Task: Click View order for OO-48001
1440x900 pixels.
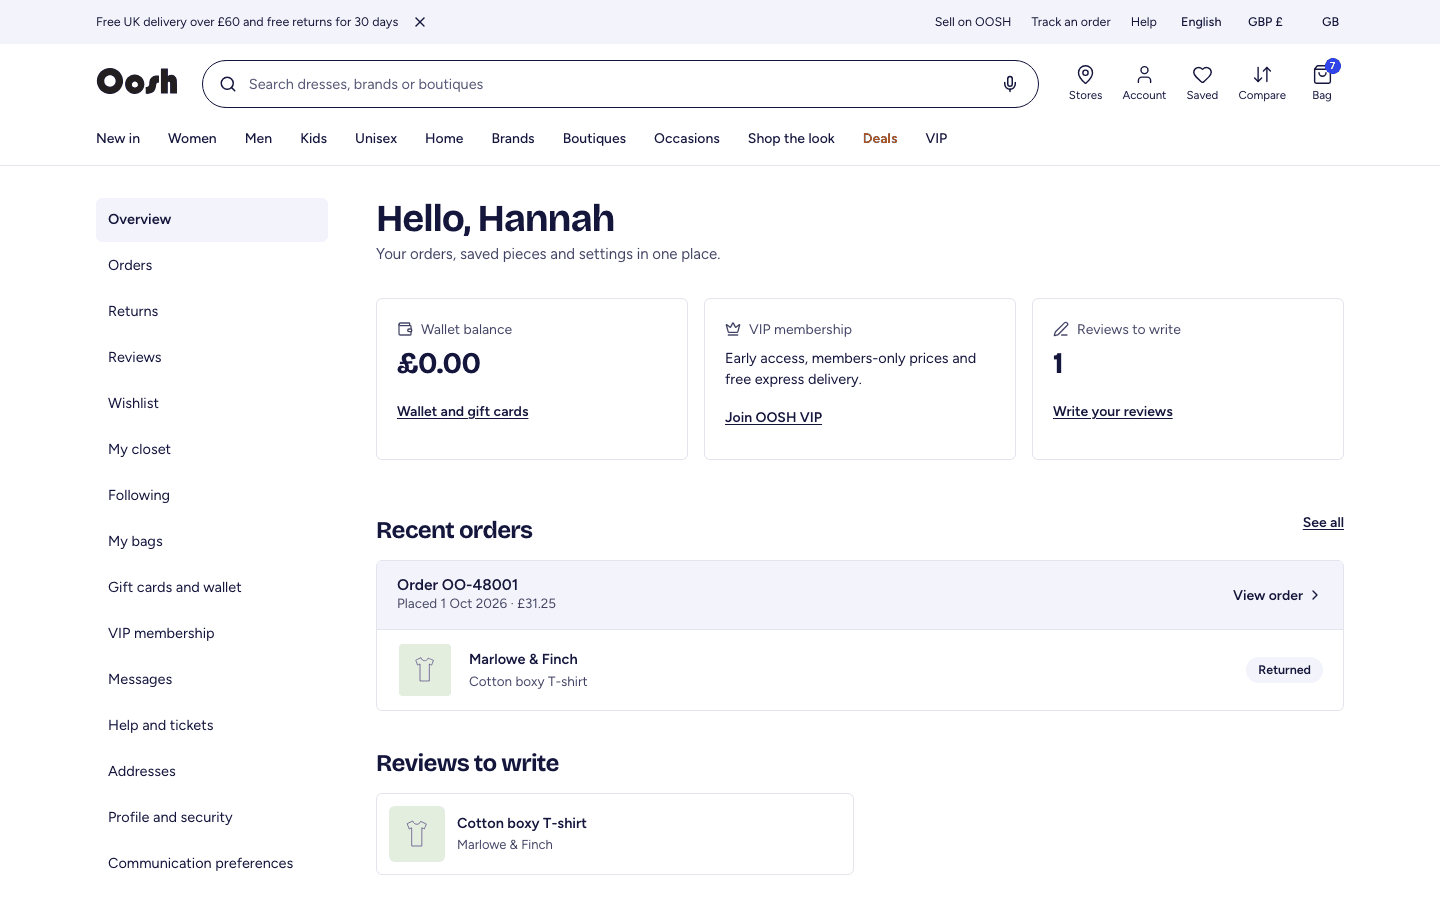Action: click(1276, 595)
